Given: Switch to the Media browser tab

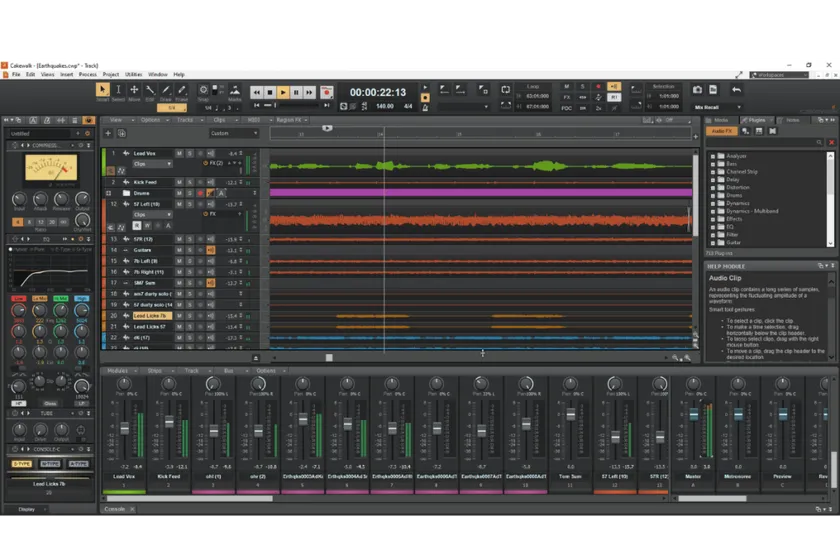Looking at the screenshot, I should coord(721,120).
